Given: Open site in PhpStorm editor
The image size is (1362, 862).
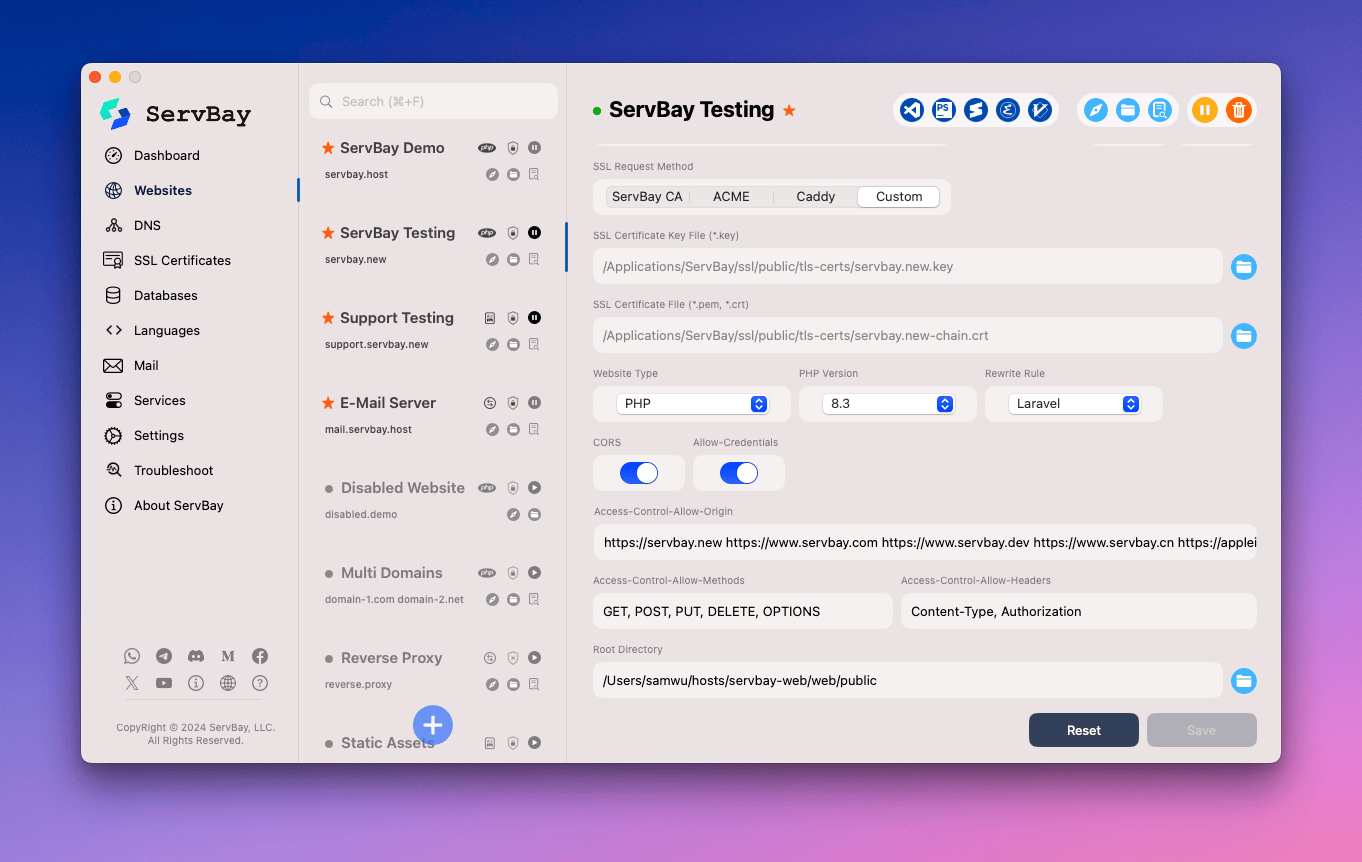Looking at the screenshot, I should [x=943, y=110].
